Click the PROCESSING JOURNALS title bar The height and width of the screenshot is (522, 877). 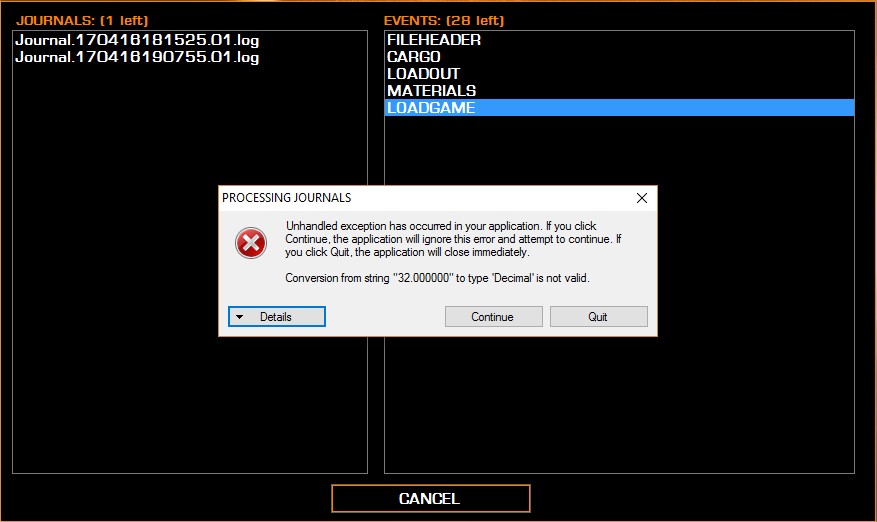pyautogui.click(x=425, y=198)
